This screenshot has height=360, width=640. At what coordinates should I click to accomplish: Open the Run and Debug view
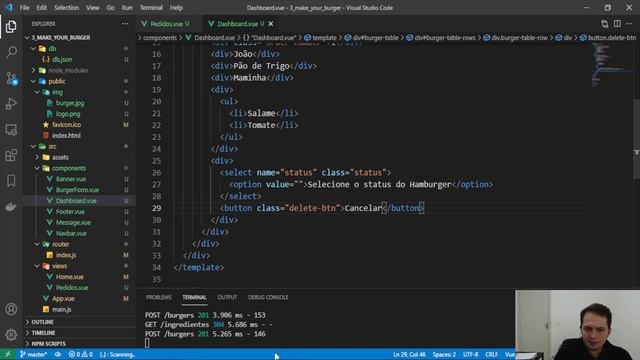pos(11,104)
